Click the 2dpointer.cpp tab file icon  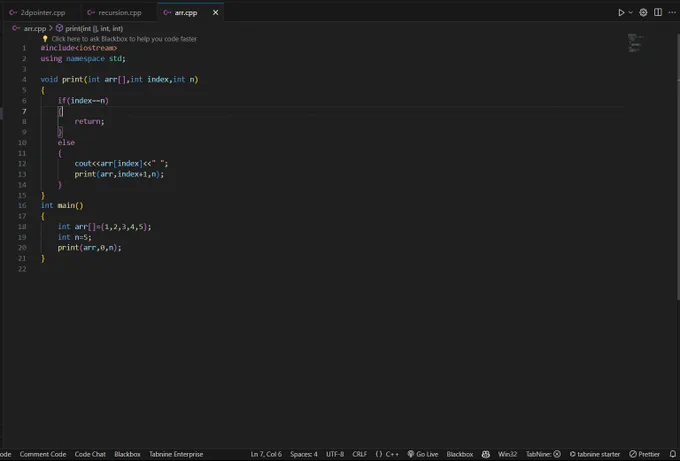[x=13, y=13]
